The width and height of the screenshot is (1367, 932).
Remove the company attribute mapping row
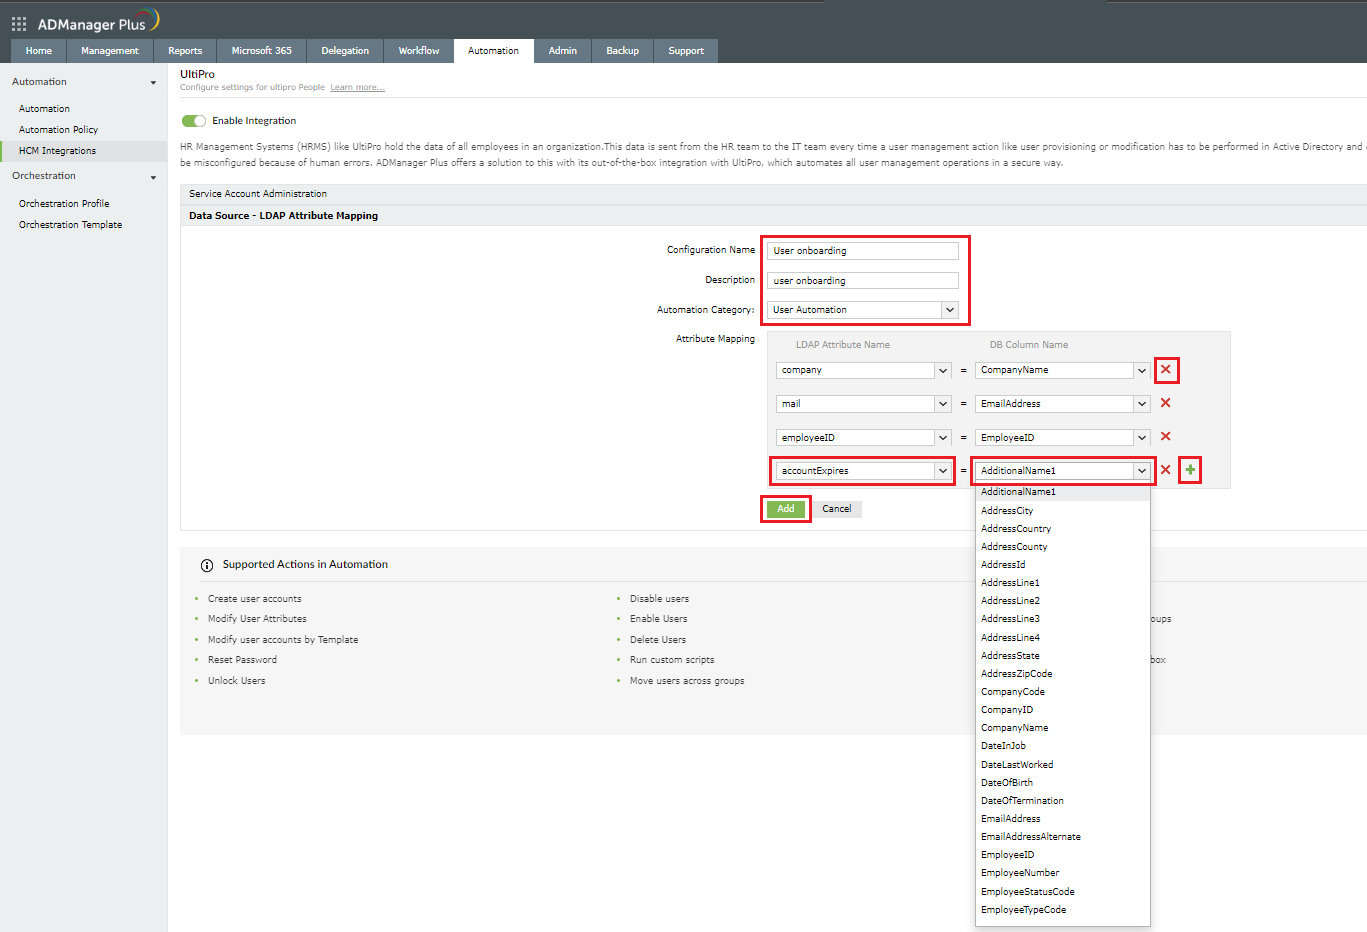(1165, 370)
